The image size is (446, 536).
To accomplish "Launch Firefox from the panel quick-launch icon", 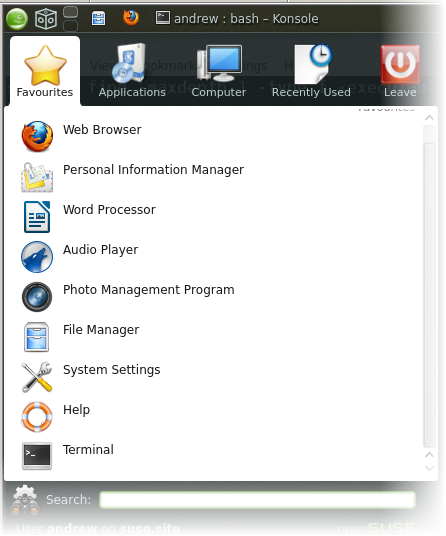I will click(131, 18).
